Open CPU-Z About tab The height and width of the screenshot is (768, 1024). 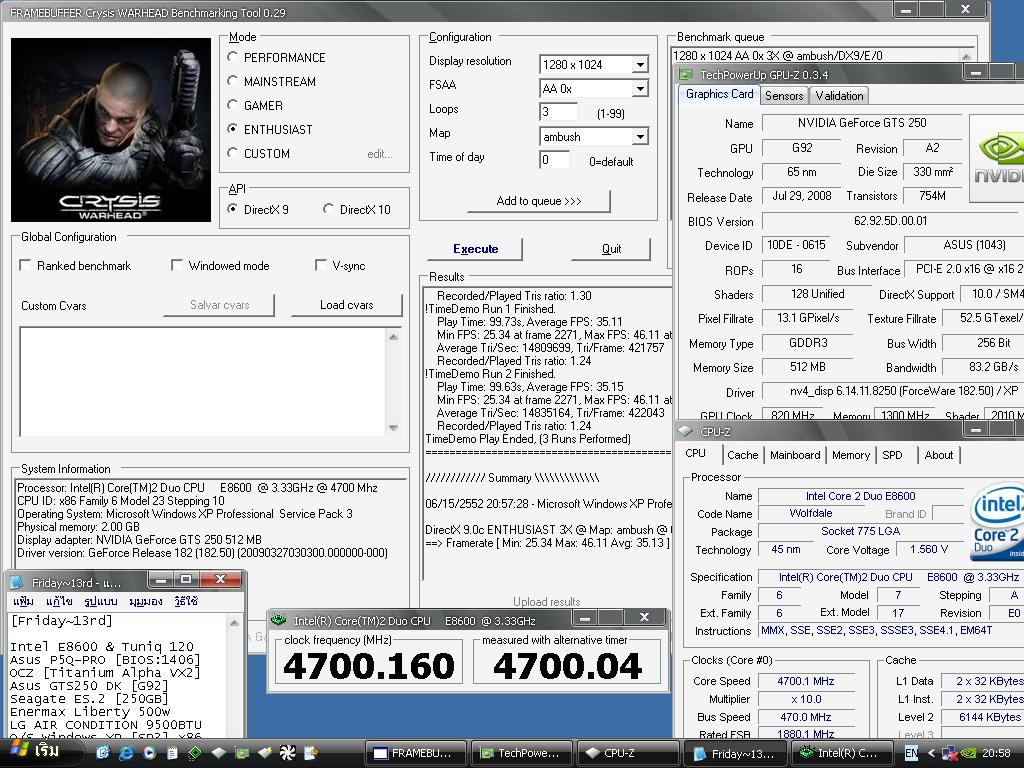click(x=938, y=455)
